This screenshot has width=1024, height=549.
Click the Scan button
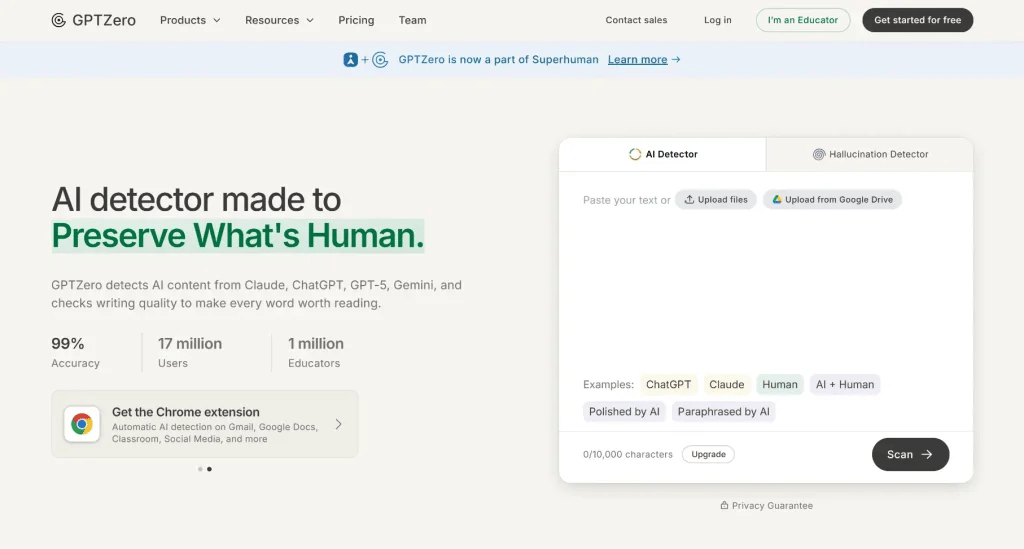click(x=910, y=454)
